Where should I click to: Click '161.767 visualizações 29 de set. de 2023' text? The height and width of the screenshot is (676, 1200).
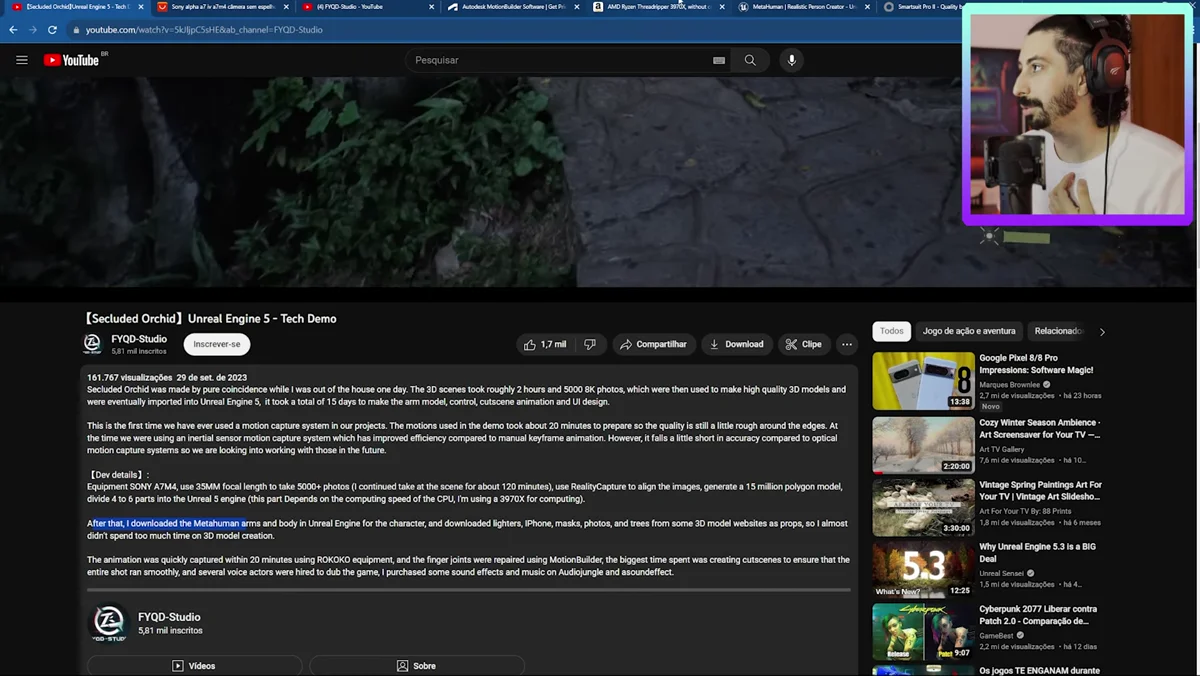167,377
